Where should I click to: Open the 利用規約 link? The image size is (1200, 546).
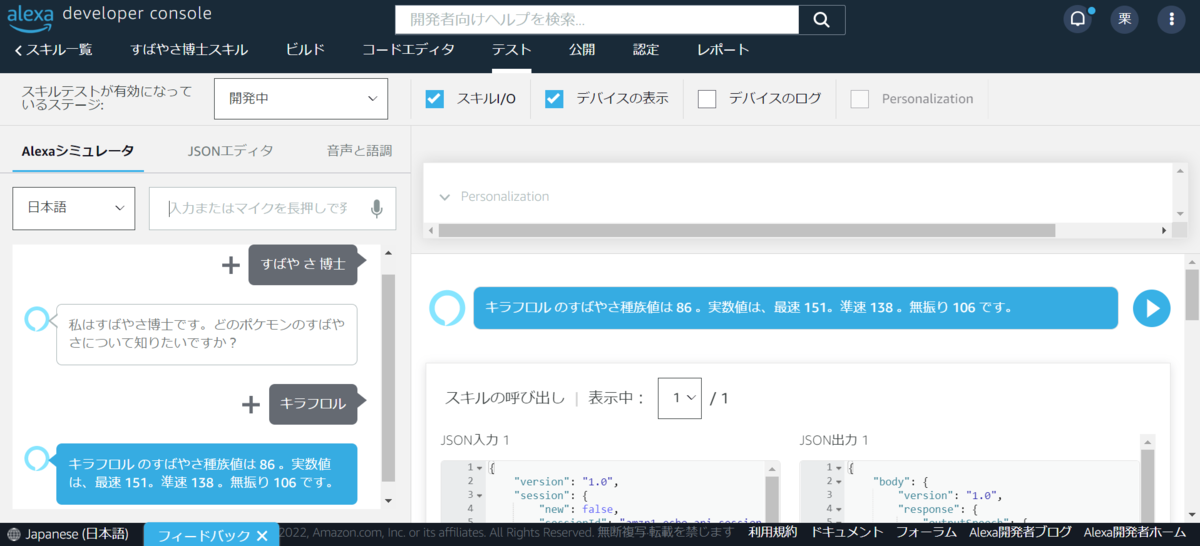coord(772,533)
